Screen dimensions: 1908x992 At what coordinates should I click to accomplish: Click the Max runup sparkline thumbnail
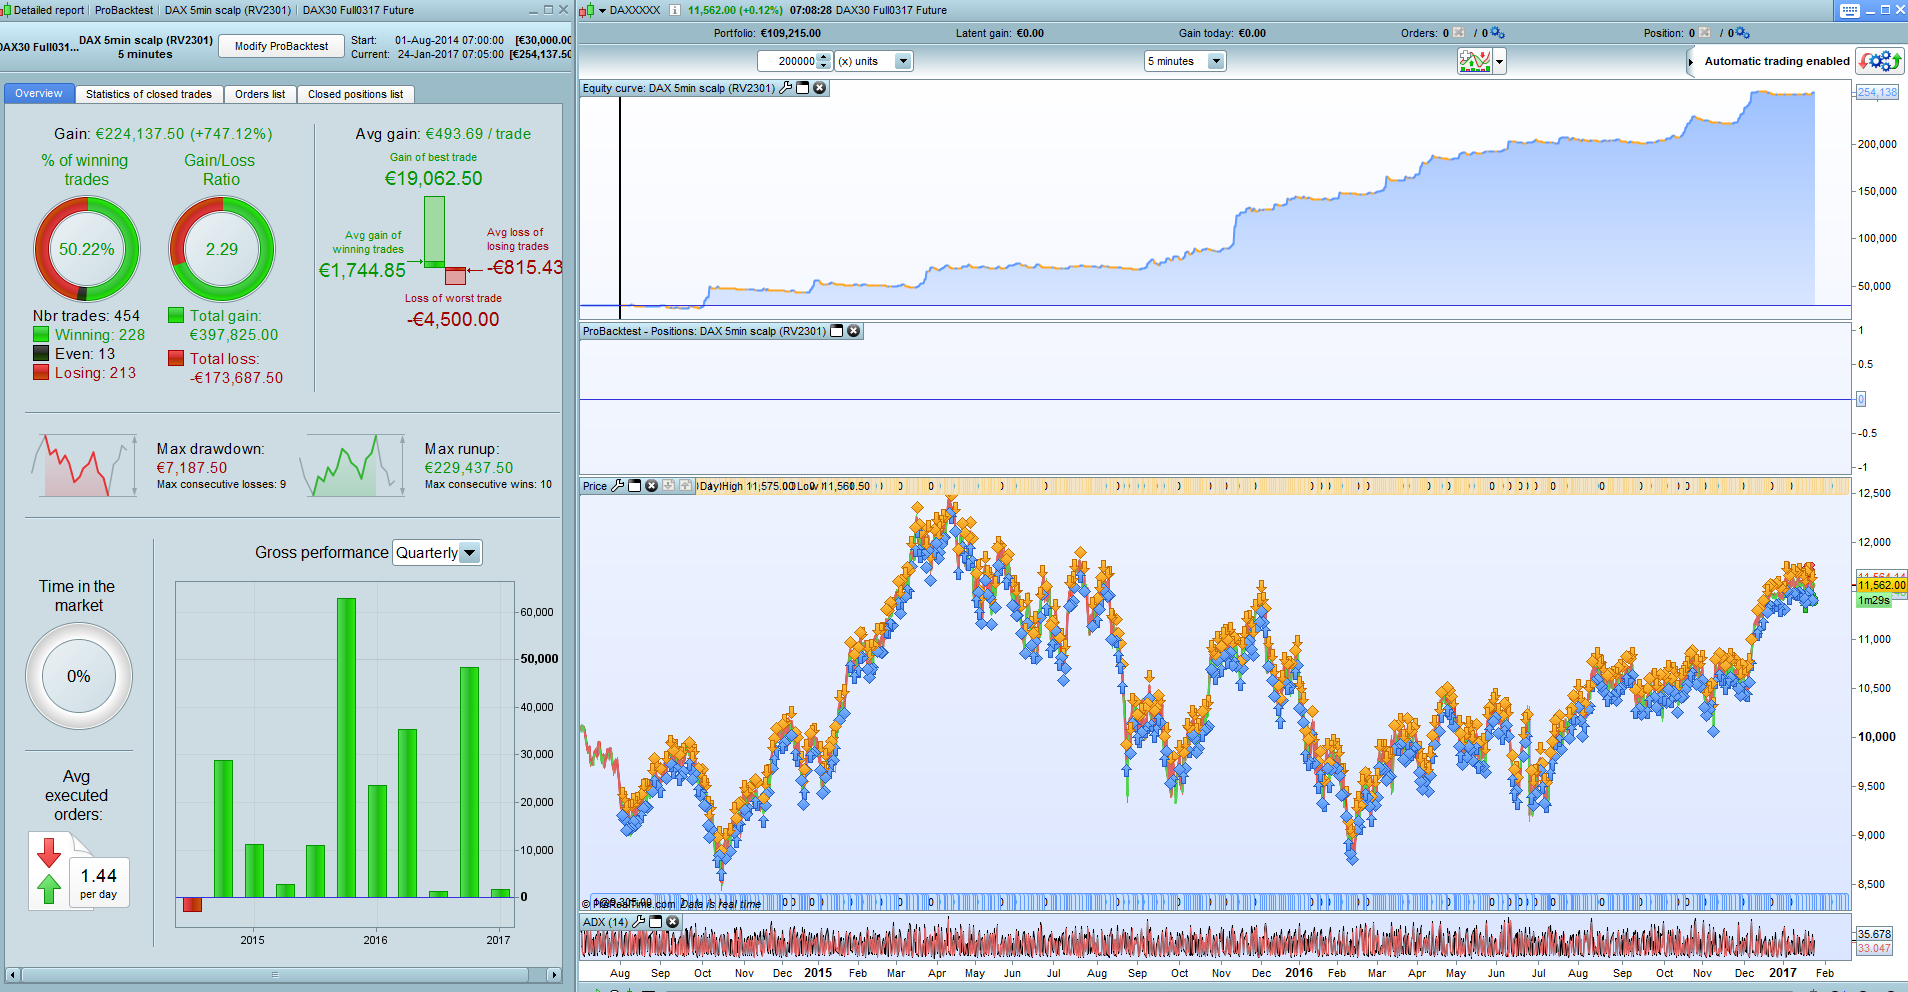[x=354, y=465]
